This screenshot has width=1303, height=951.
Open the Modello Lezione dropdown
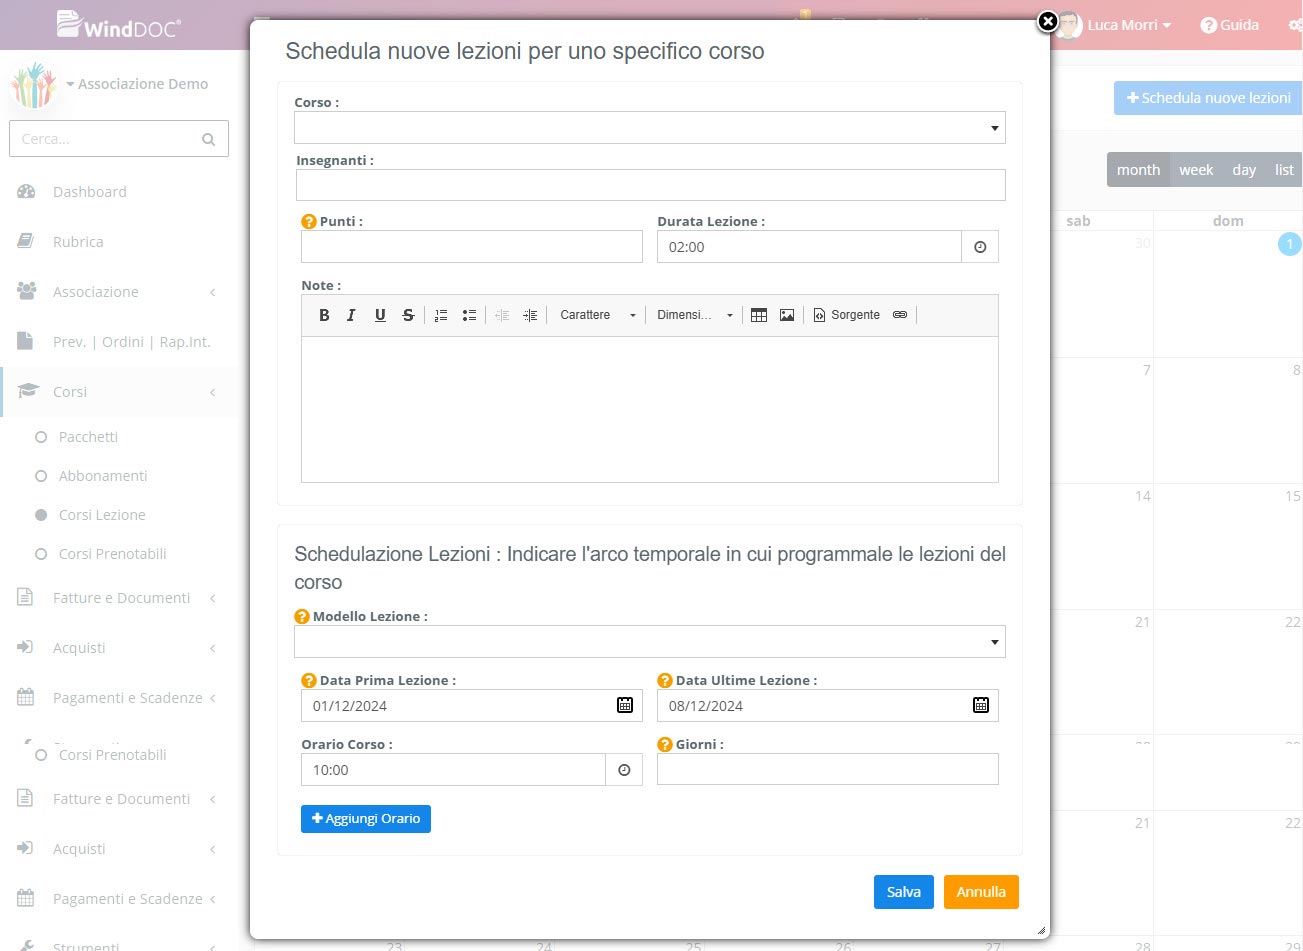[x=649, y=642]
